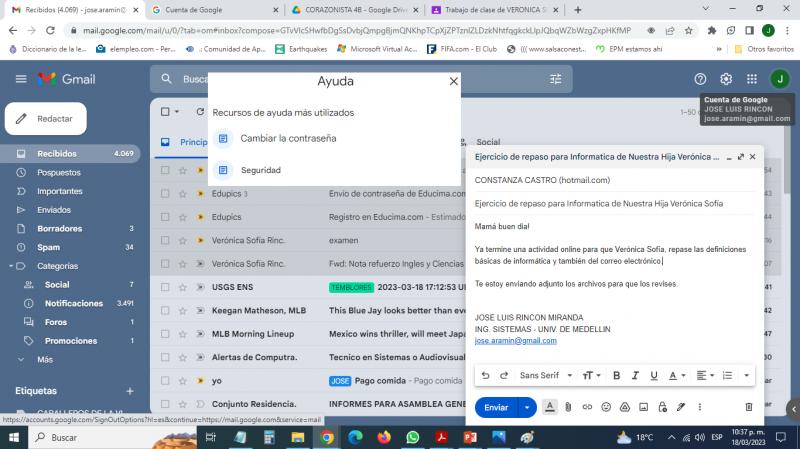800x449 pixels.
Task: Click compose subject field
Action: click(614, 204)
